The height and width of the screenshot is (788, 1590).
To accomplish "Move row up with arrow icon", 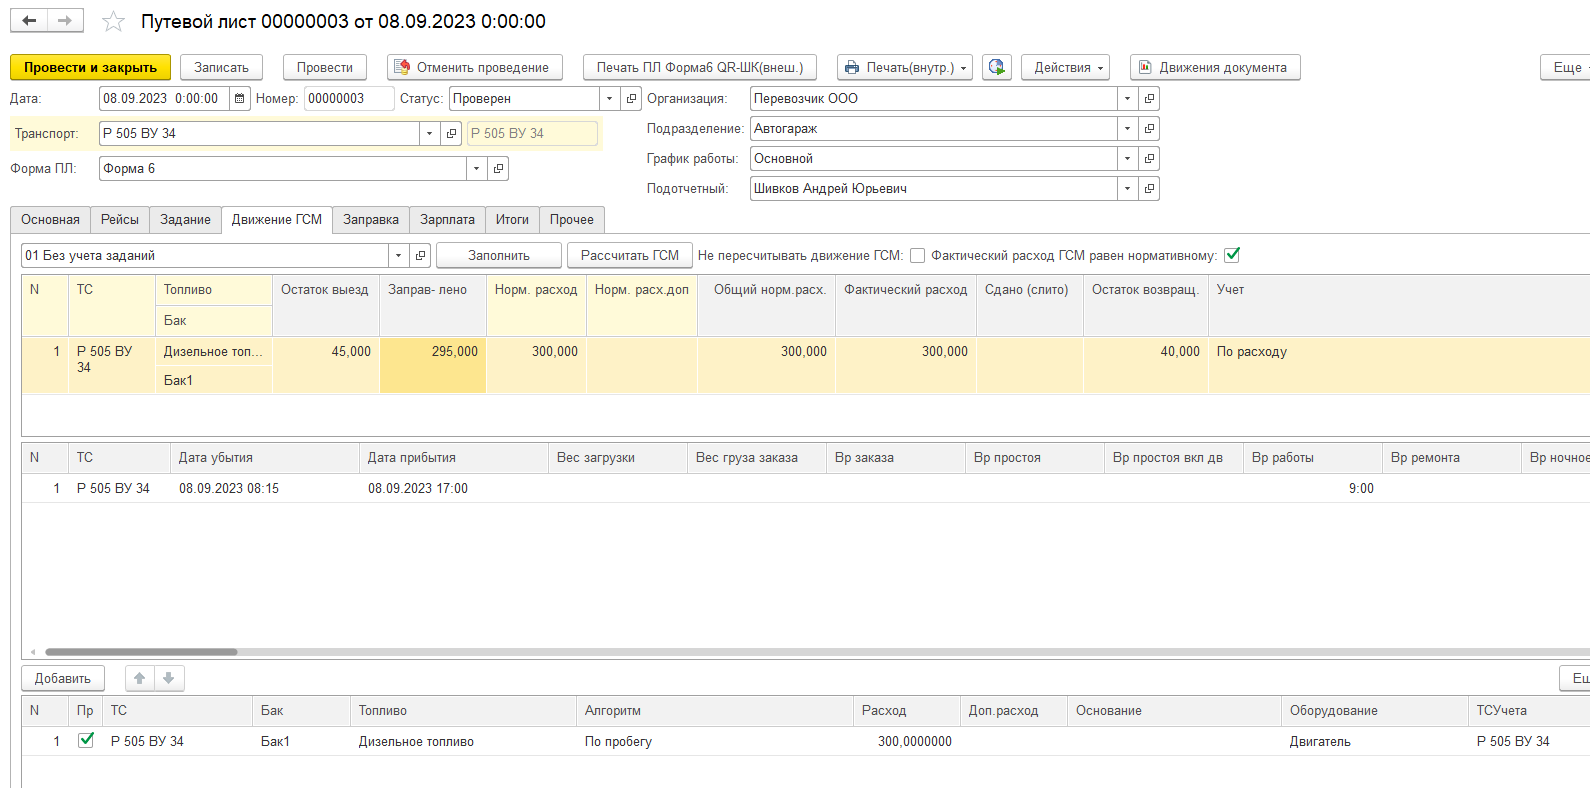I will pyautogui.click(x=140, y=678).
